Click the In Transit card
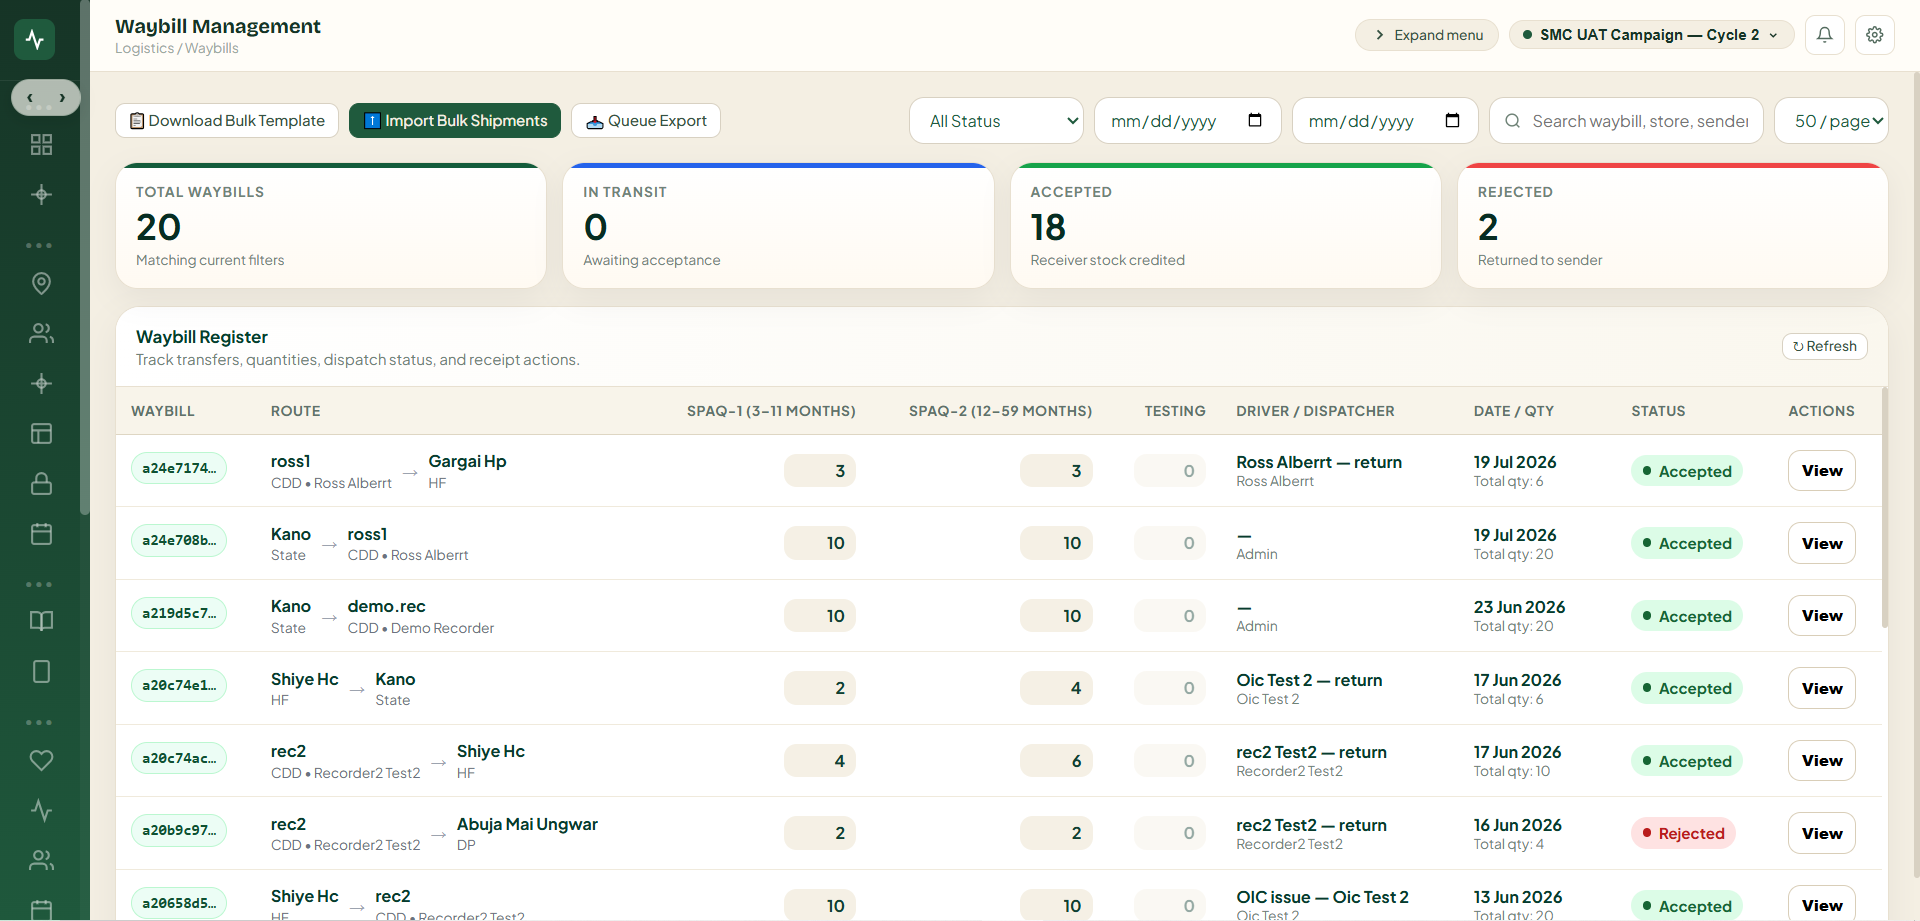 coord(778,226)
